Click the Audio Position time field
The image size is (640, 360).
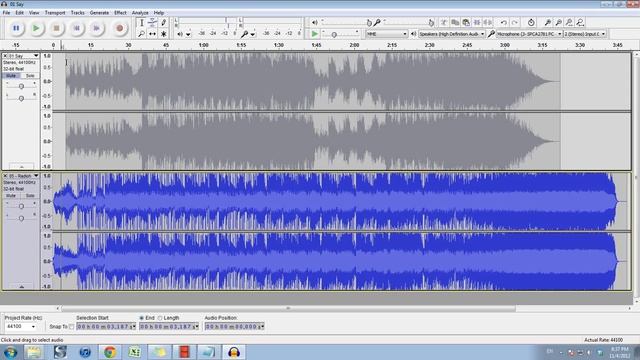pyautogui.click(x=234, y=327)
